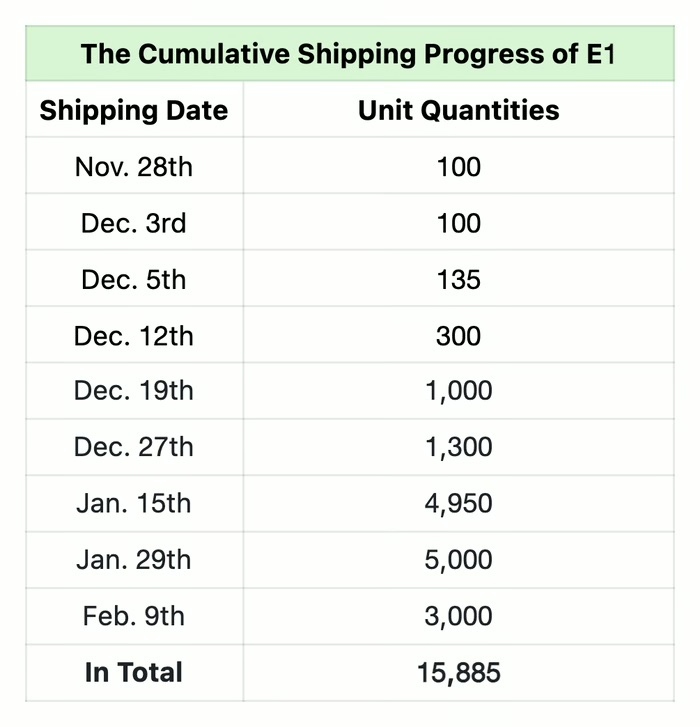Select the 5,000 unit quantity cell
This screenshot has width=700, height=727.
pos(458,559)
